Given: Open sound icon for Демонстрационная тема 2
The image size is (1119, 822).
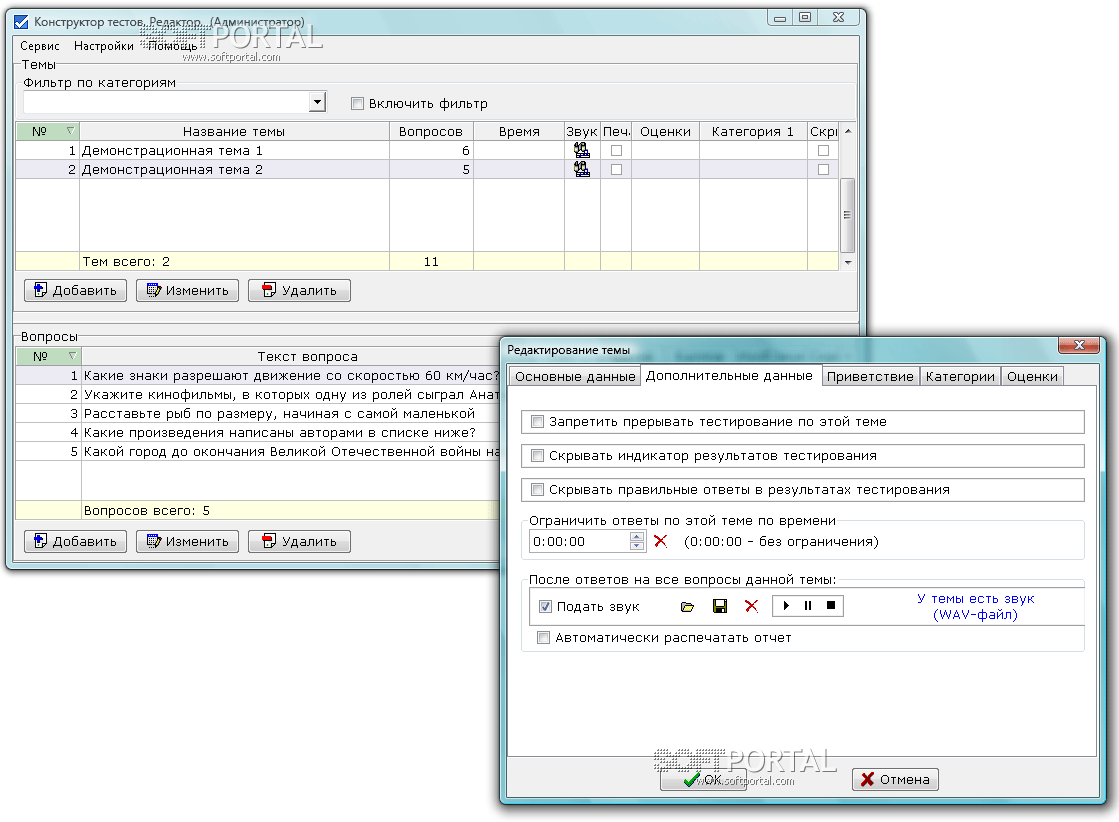Looking at the screenshot, I should coord(582,169).
